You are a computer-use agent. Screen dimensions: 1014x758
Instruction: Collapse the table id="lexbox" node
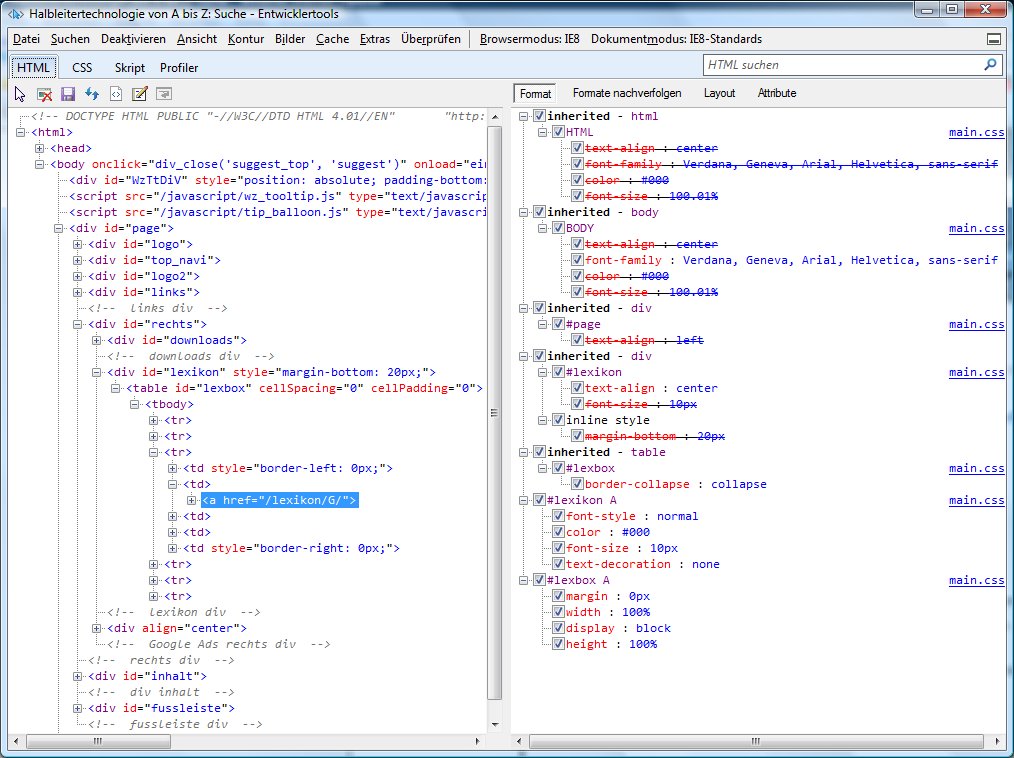(116, 388)
